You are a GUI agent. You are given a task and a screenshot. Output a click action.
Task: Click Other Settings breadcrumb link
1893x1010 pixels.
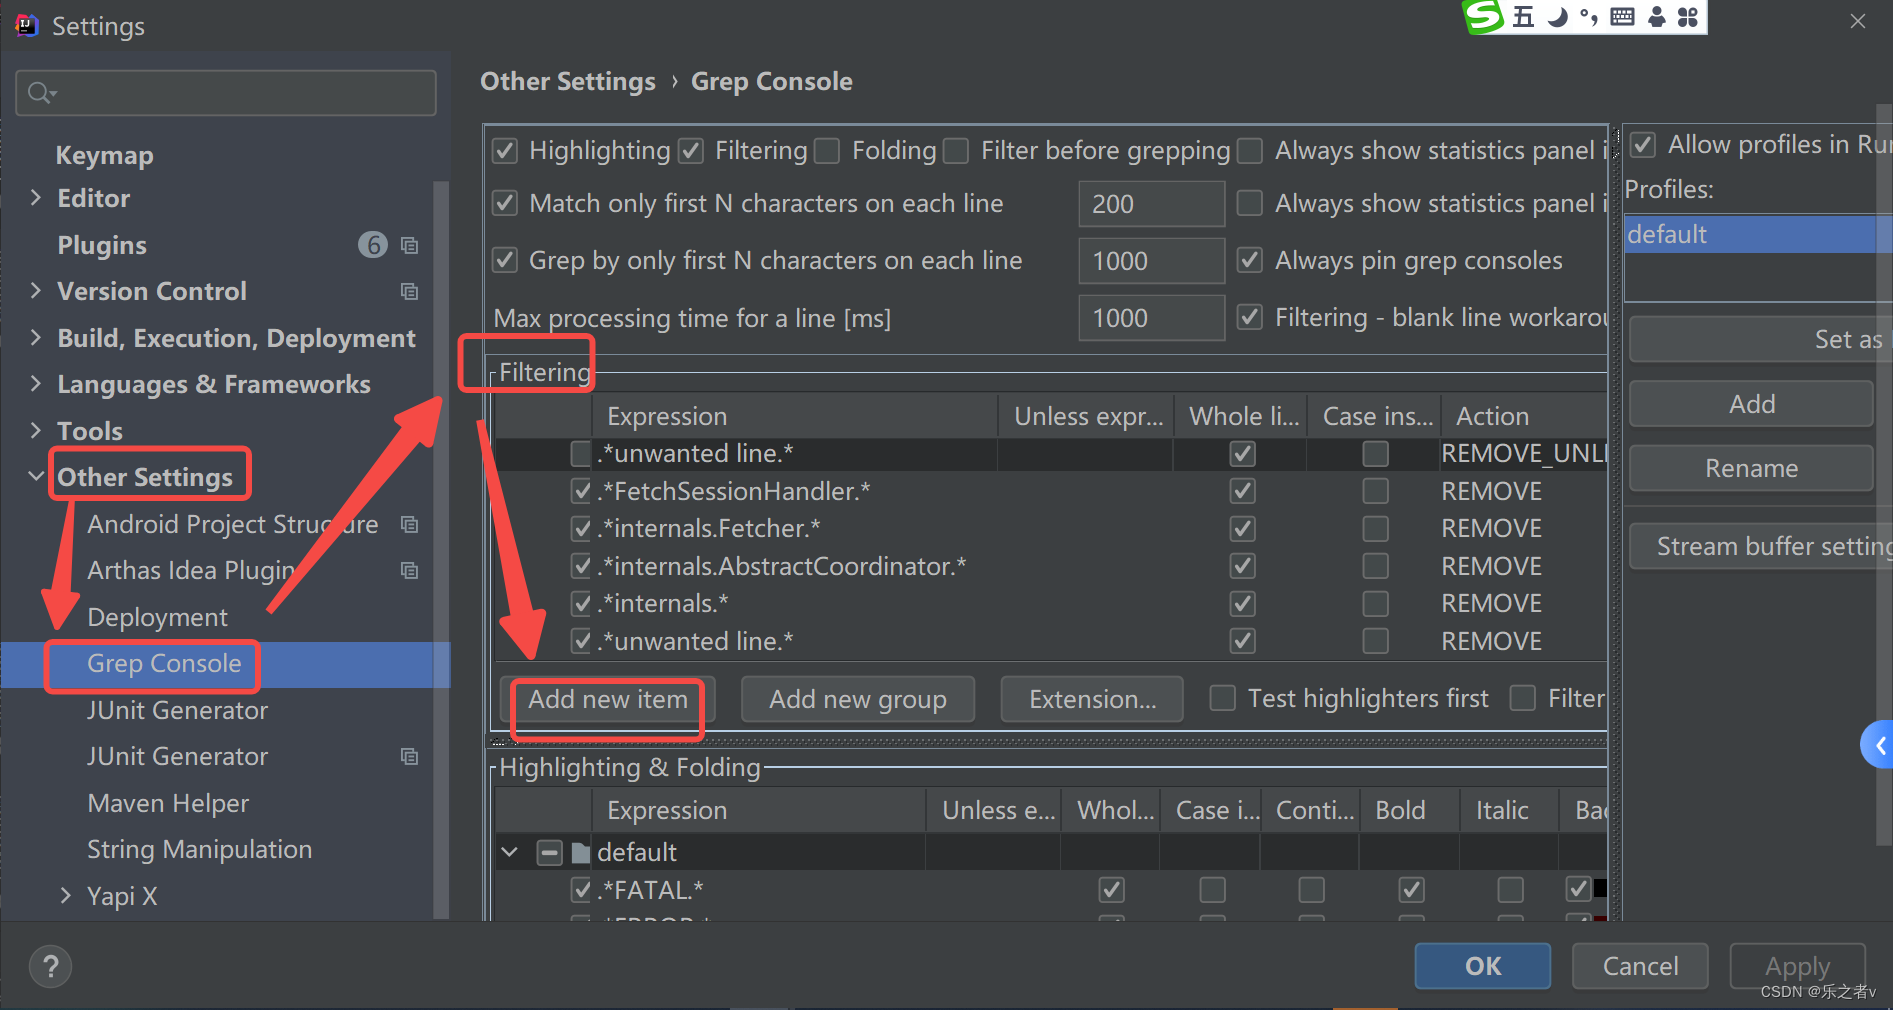[568, 81]
